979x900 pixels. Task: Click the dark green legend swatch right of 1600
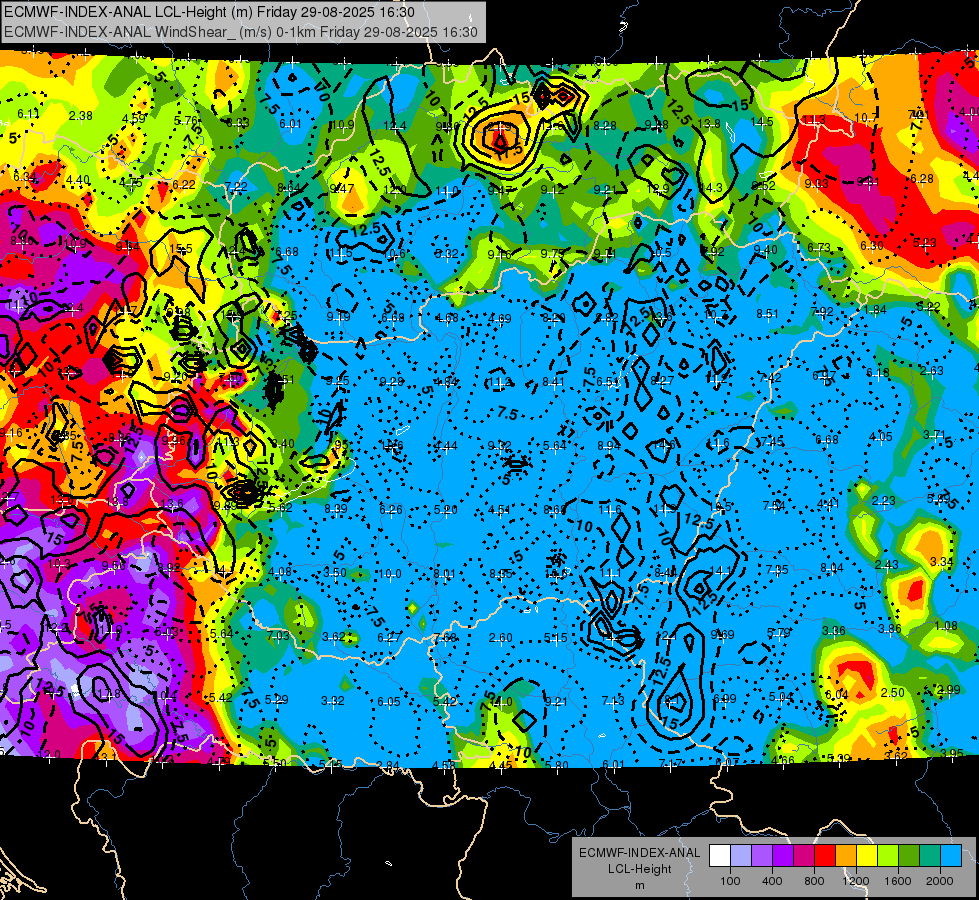[x=908, y=856]
